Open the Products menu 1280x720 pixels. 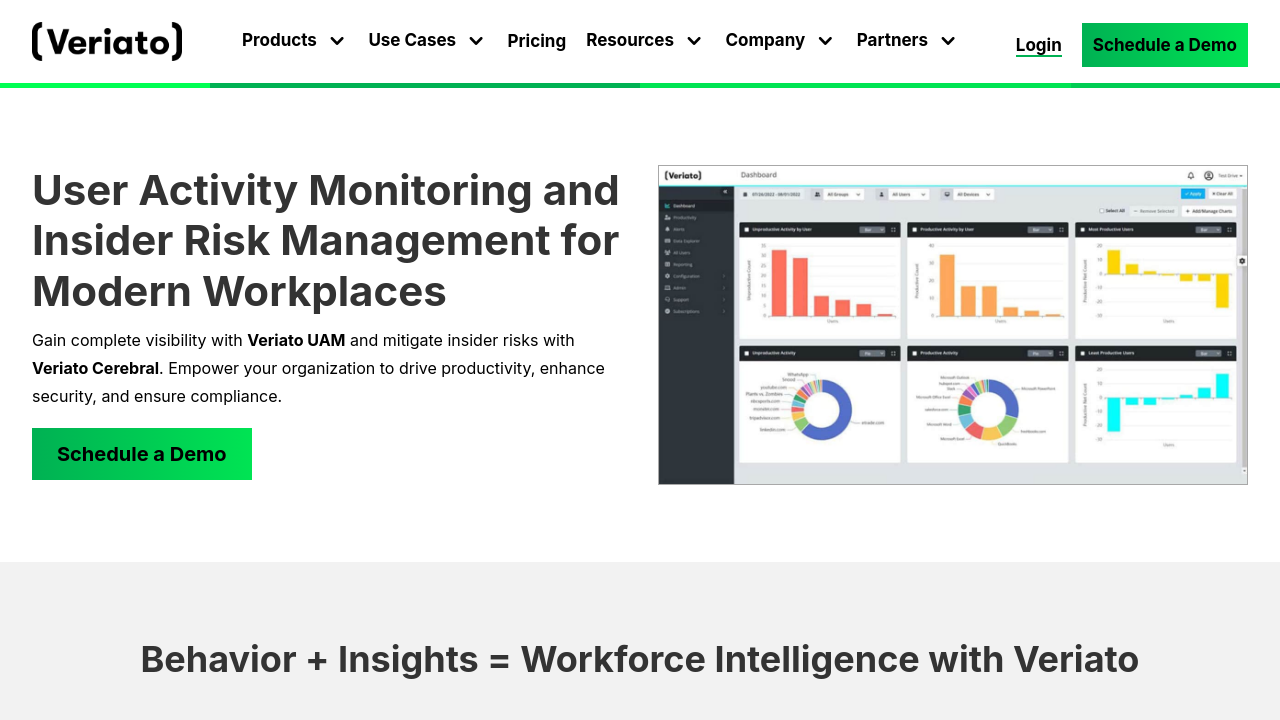(279, 40)
